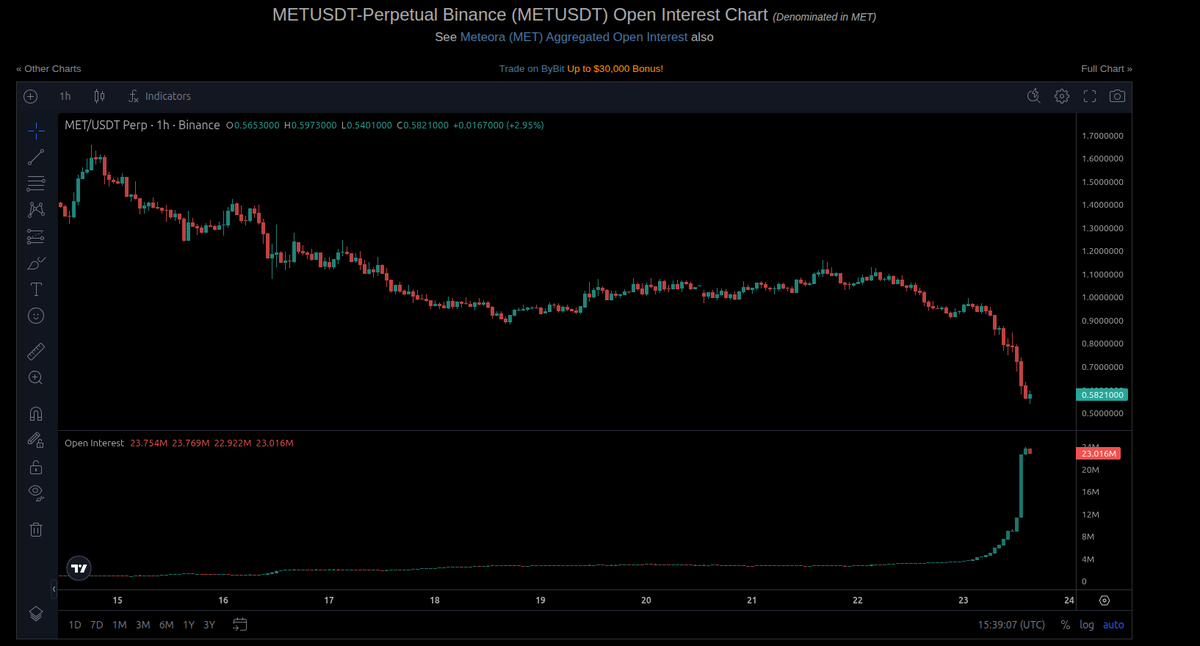Click the compare or add symbol plus icon
This screenshot has width=1200, height=646.
click(30, 96)
